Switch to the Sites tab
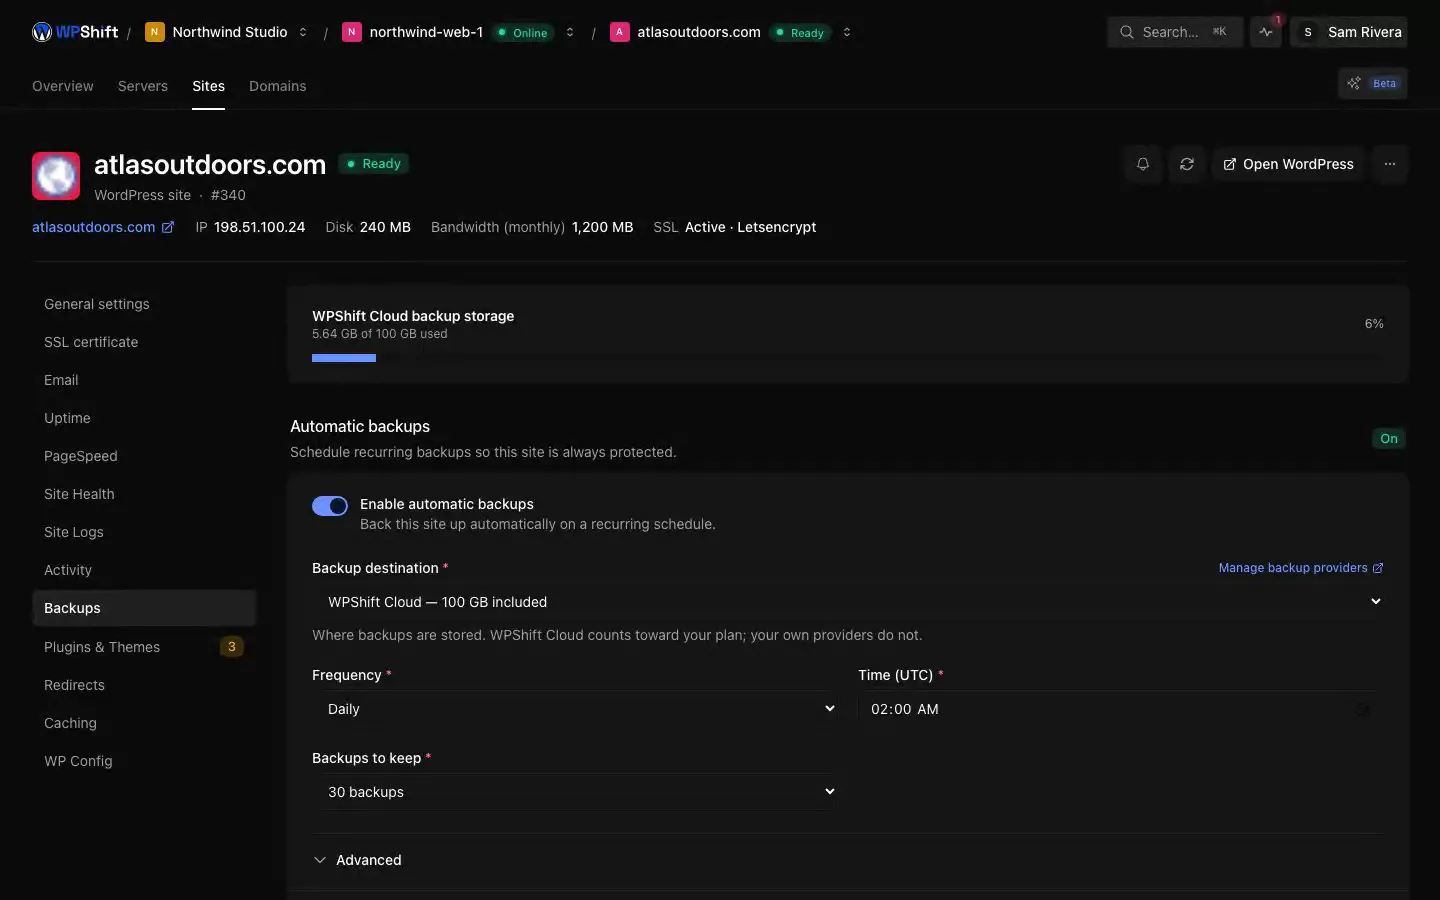Image resolution: width=1440 pixels, height=900 pixels. pos(208,86)
